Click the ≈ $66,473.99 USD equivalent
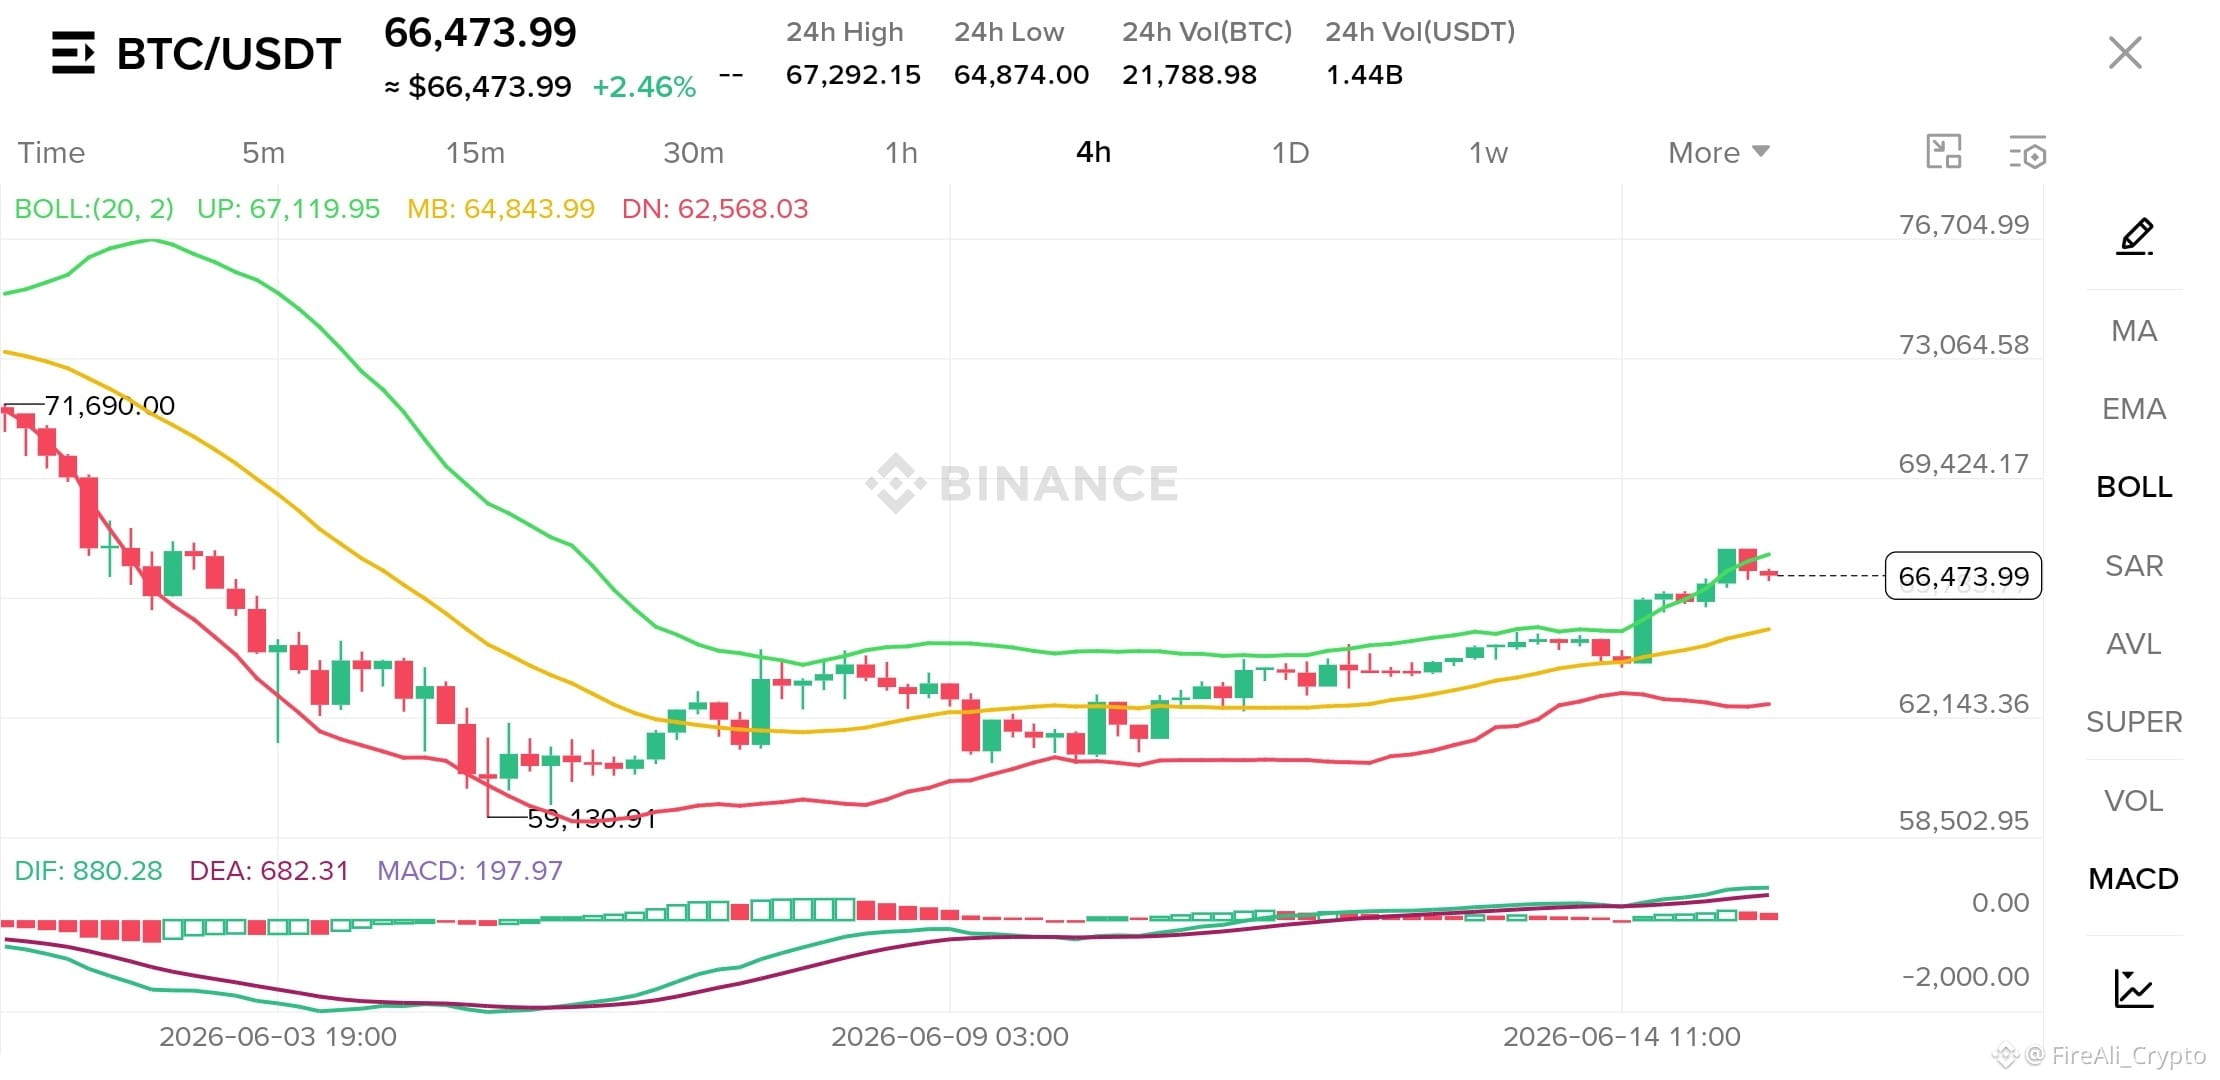The width and height of the screenshot is (2220, 1080). [x=478, y=87]
